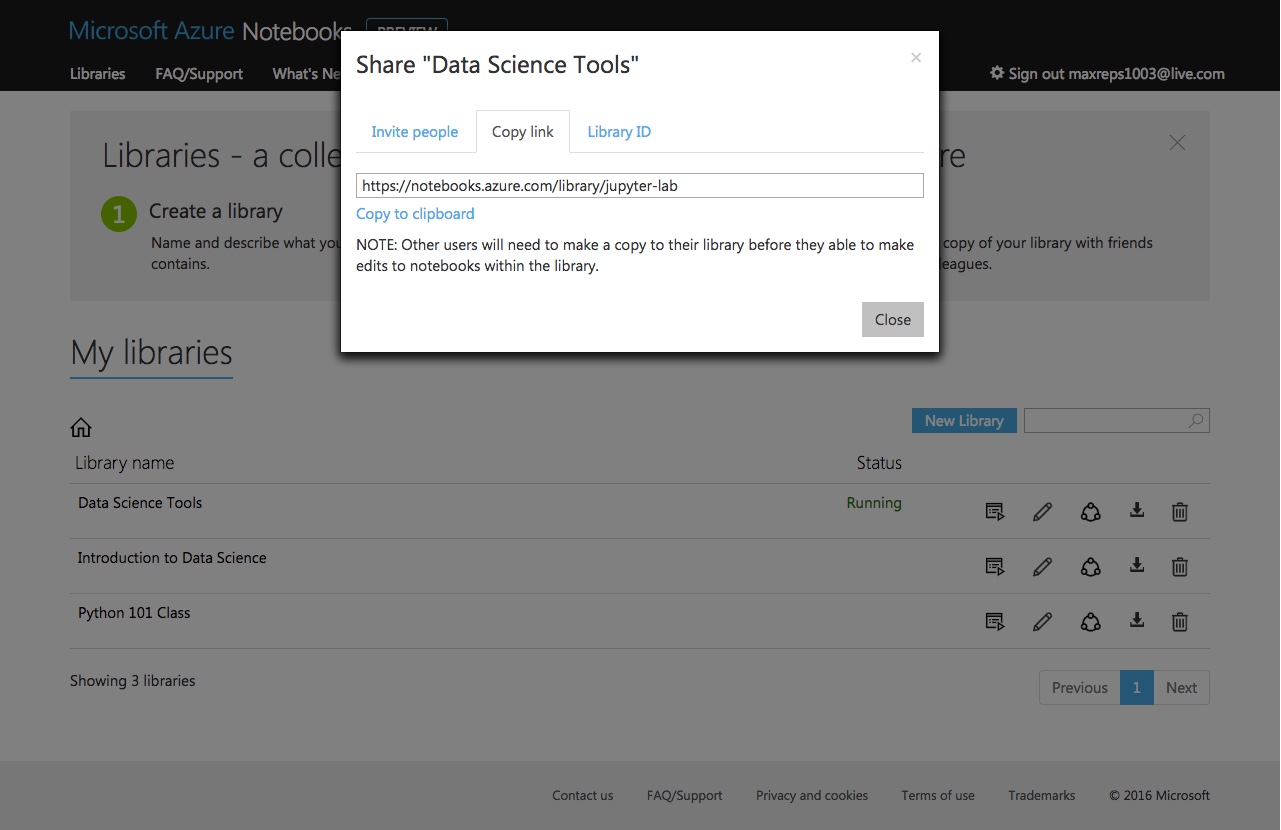Download the Data Science Tools library
The width and height of the screenshot is (1281, 830).
[1137, 511]
